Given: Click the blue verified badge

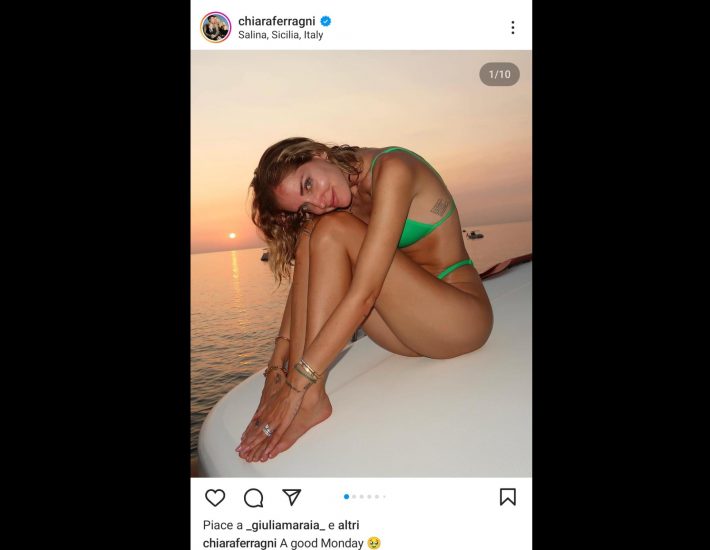Looking at the screenshot, I should click(326, 21).
